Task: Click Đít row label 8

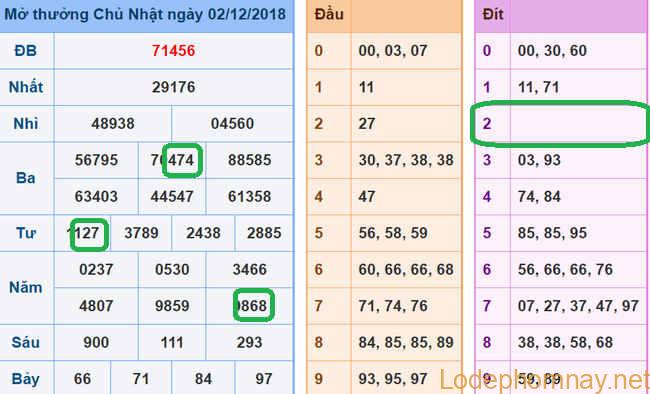Action: tap(487, 343)
